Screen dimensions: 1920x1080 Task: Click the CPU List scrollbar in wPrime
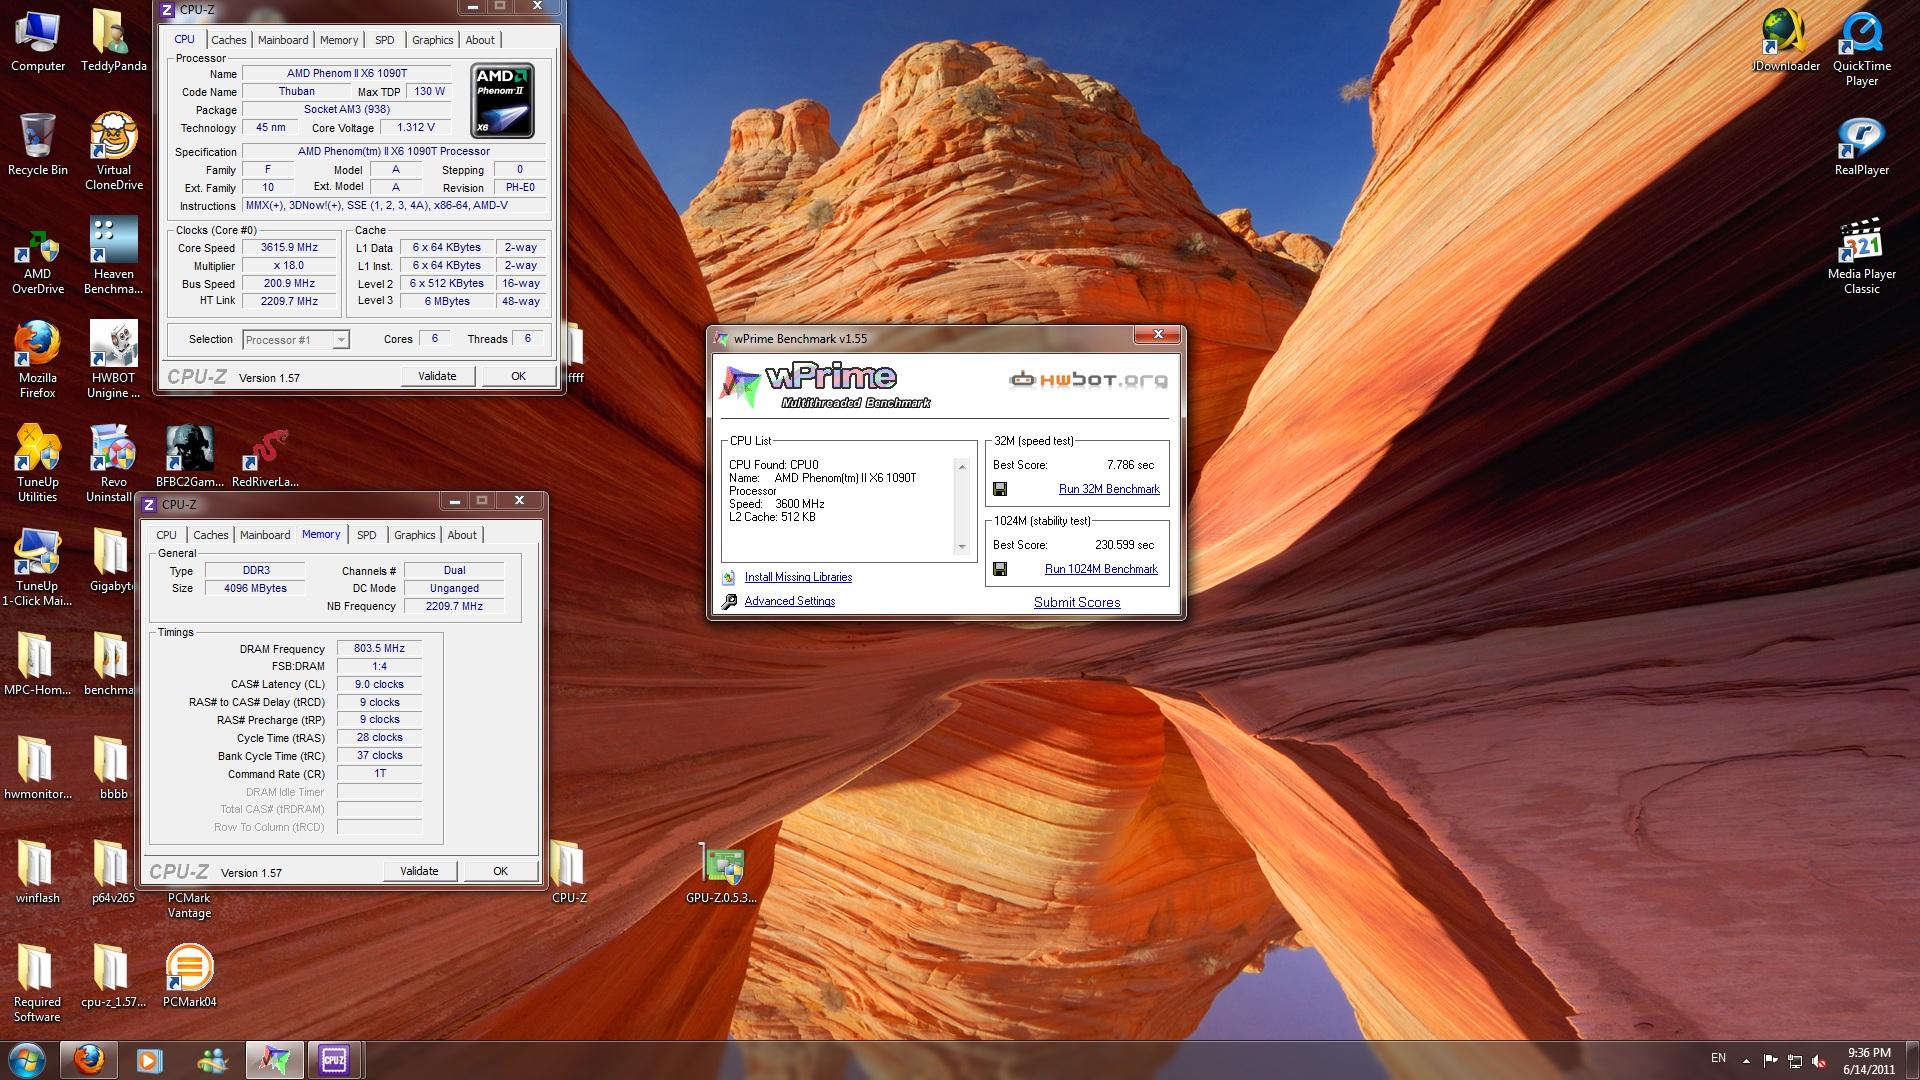click(962, 506)
